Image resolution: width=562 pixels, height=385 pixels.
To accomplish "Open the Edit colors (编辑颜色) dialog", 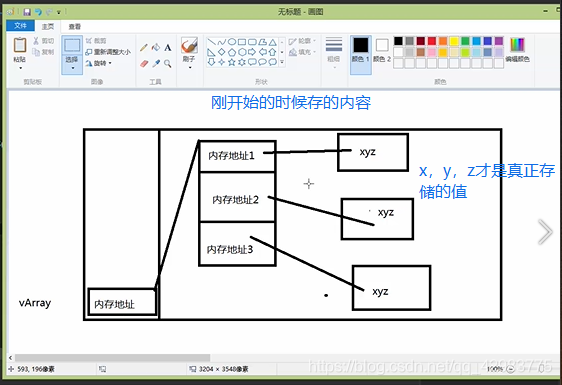I will pos(517,50).
